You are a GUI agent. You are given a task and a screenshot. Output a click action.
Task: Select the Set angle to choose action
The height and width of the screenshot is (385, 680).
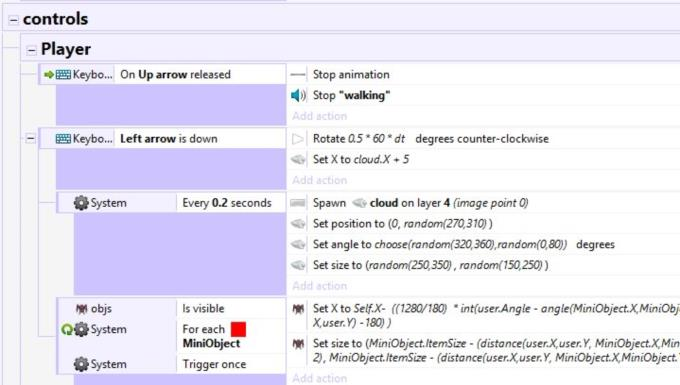point(483,244)
